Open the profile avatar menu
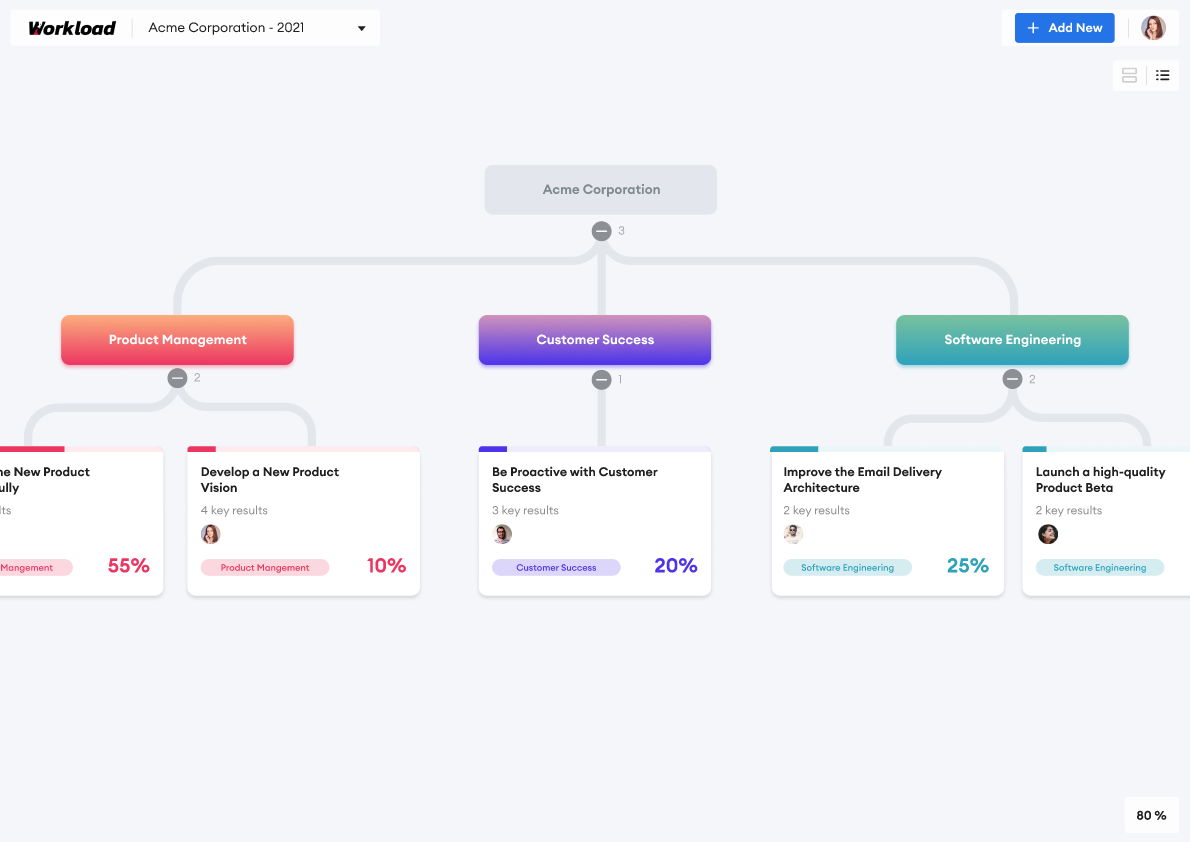 pyautogui.click(x=1153, y=27)
